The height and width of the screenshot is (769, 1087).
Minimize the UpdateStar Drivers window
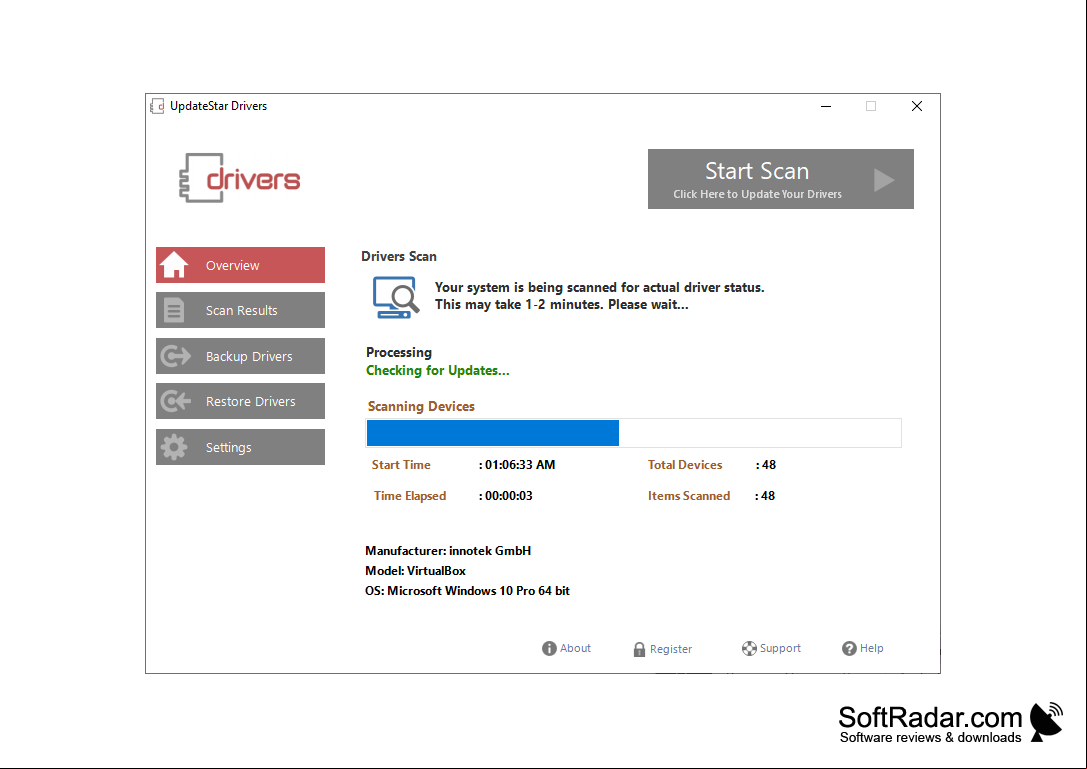(x=826, y=106)
